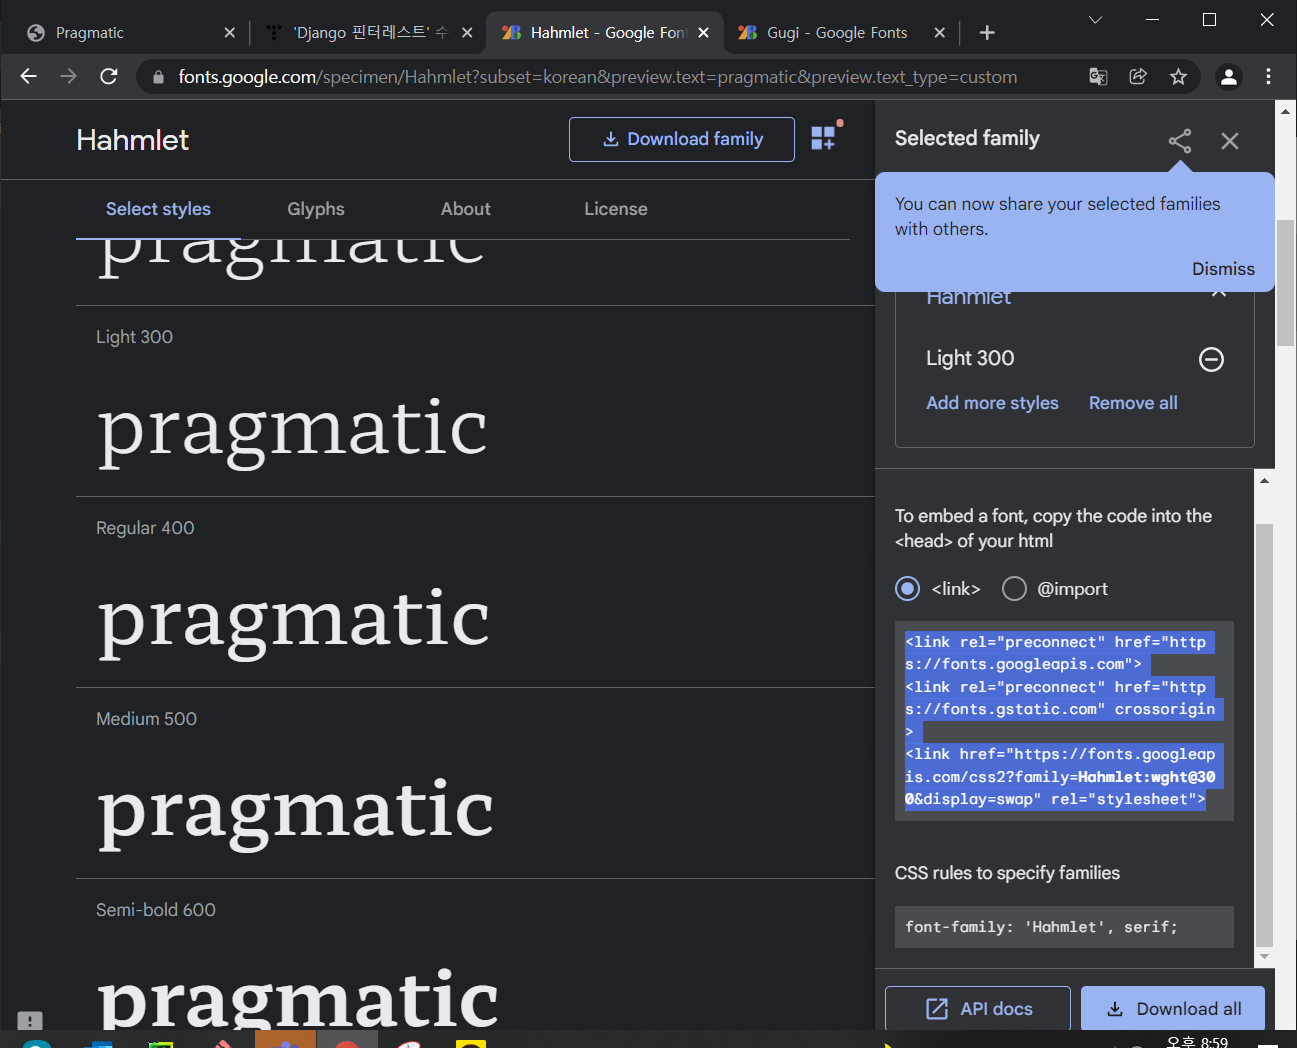This screenshot has height=1048, width=1297.
Task: View site info via the lock icon
Action: click(157, 77)
